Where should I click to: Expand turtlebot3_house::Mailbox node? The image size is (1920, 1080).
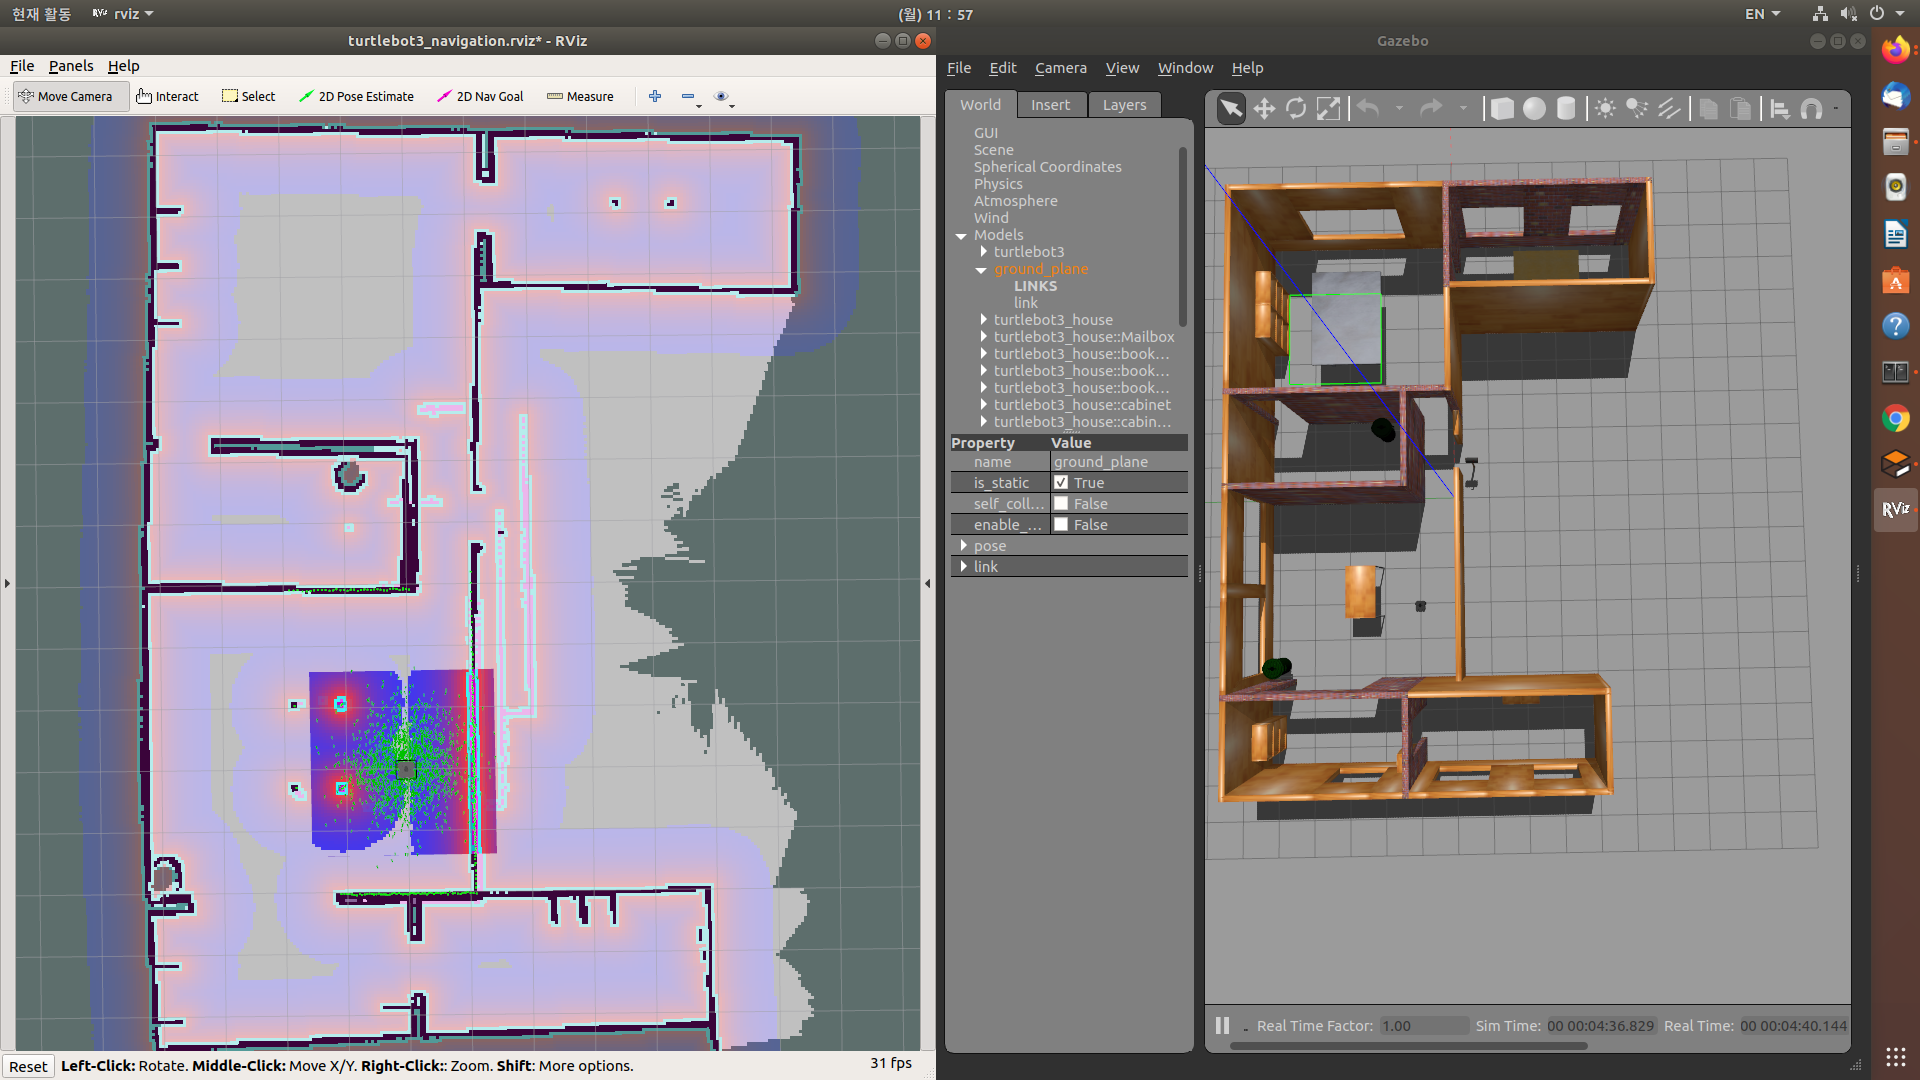point(983,336)
